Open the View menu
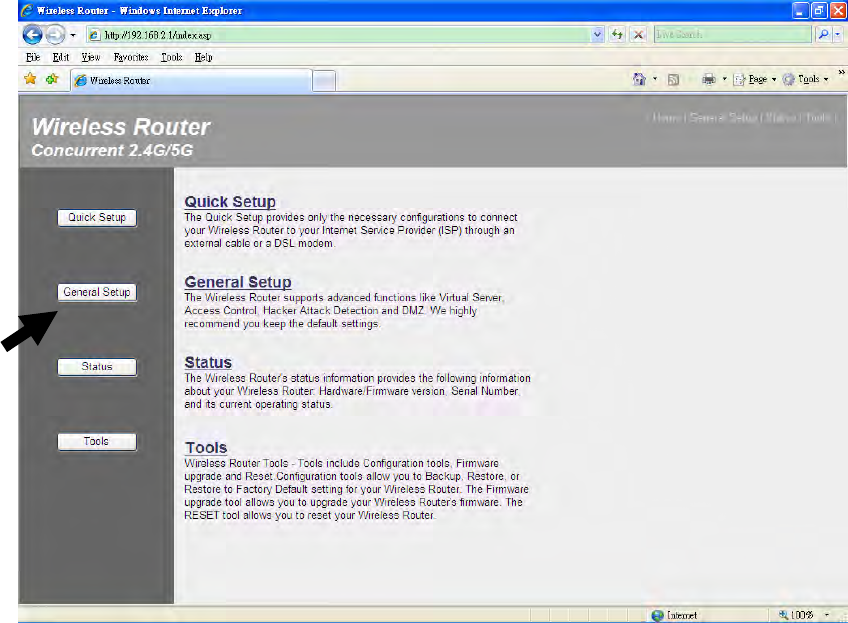Image resolution: width=848 pixels, height=623 pixels. click(x=91, y=57)
